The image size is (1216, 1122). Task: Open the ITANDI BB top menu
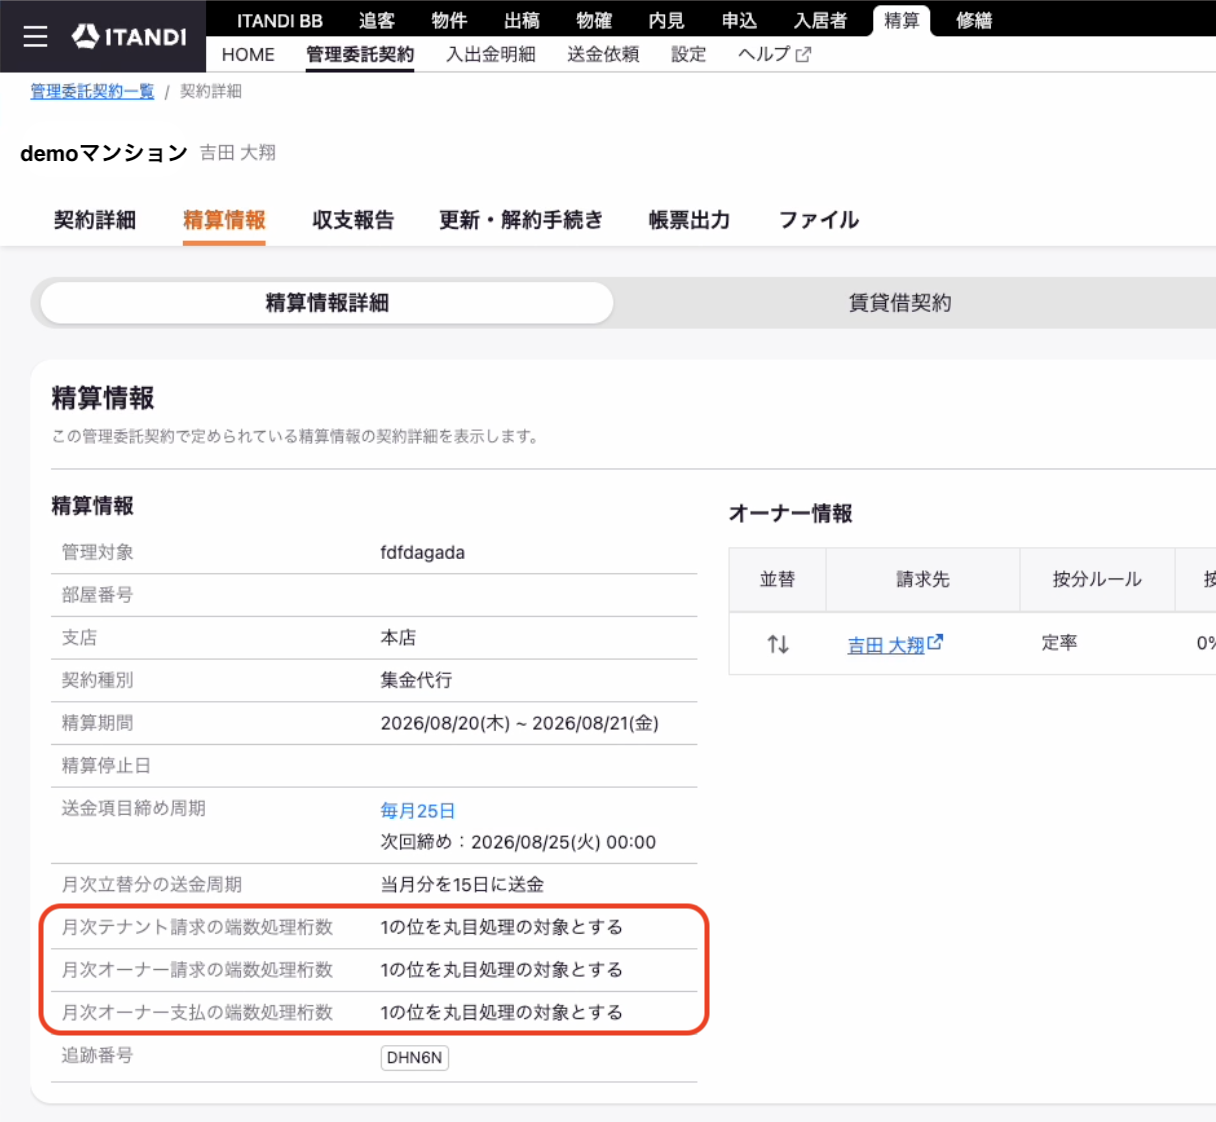[x=280, y=20]
